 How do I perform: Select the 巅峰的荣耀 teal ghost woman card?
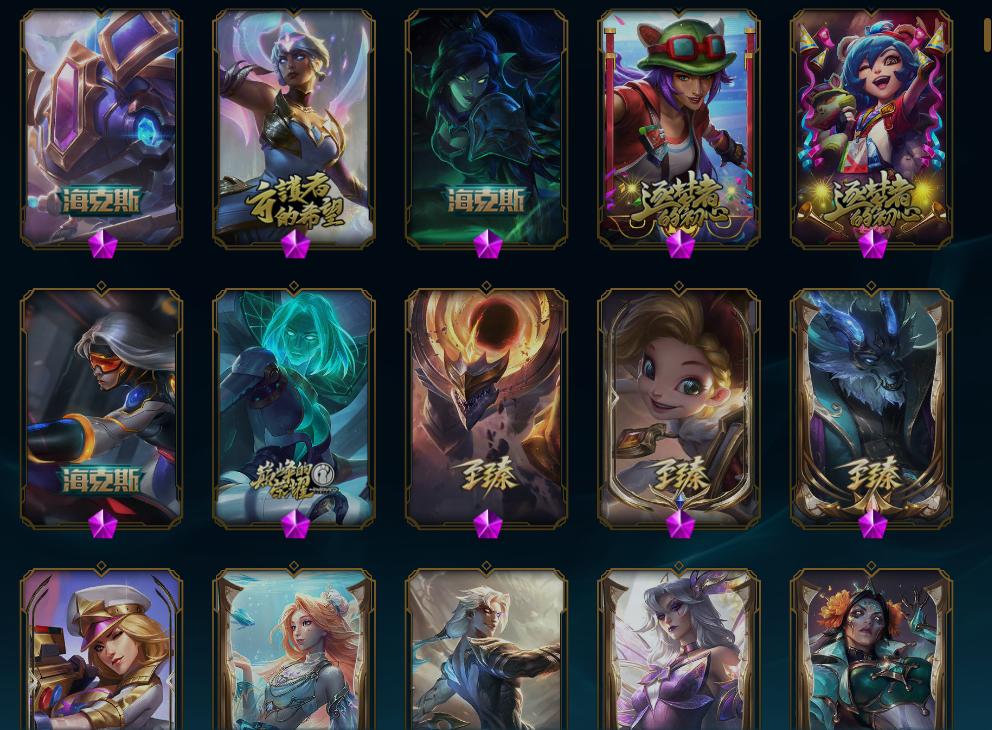pos(294,408)
